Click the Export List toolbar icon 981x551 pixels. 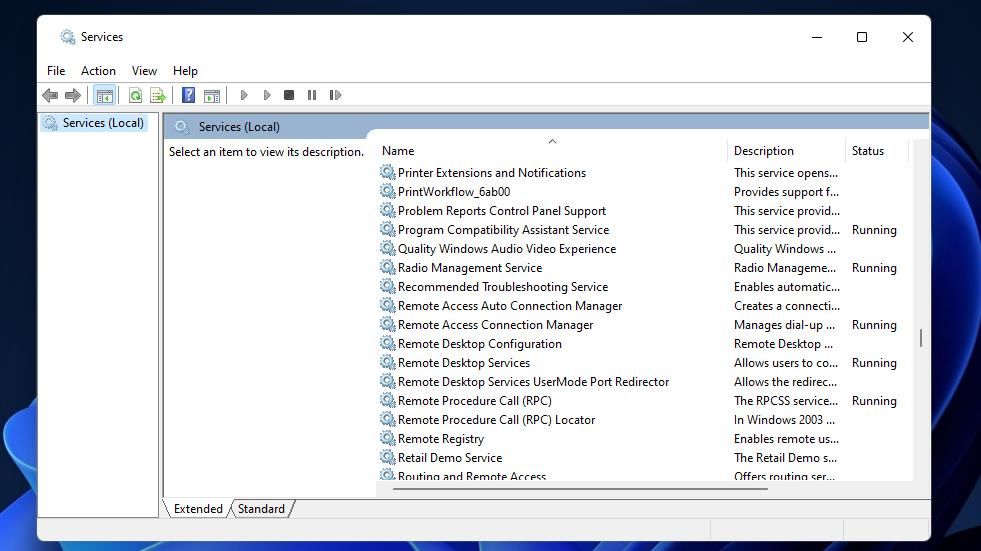click(158, 95)
